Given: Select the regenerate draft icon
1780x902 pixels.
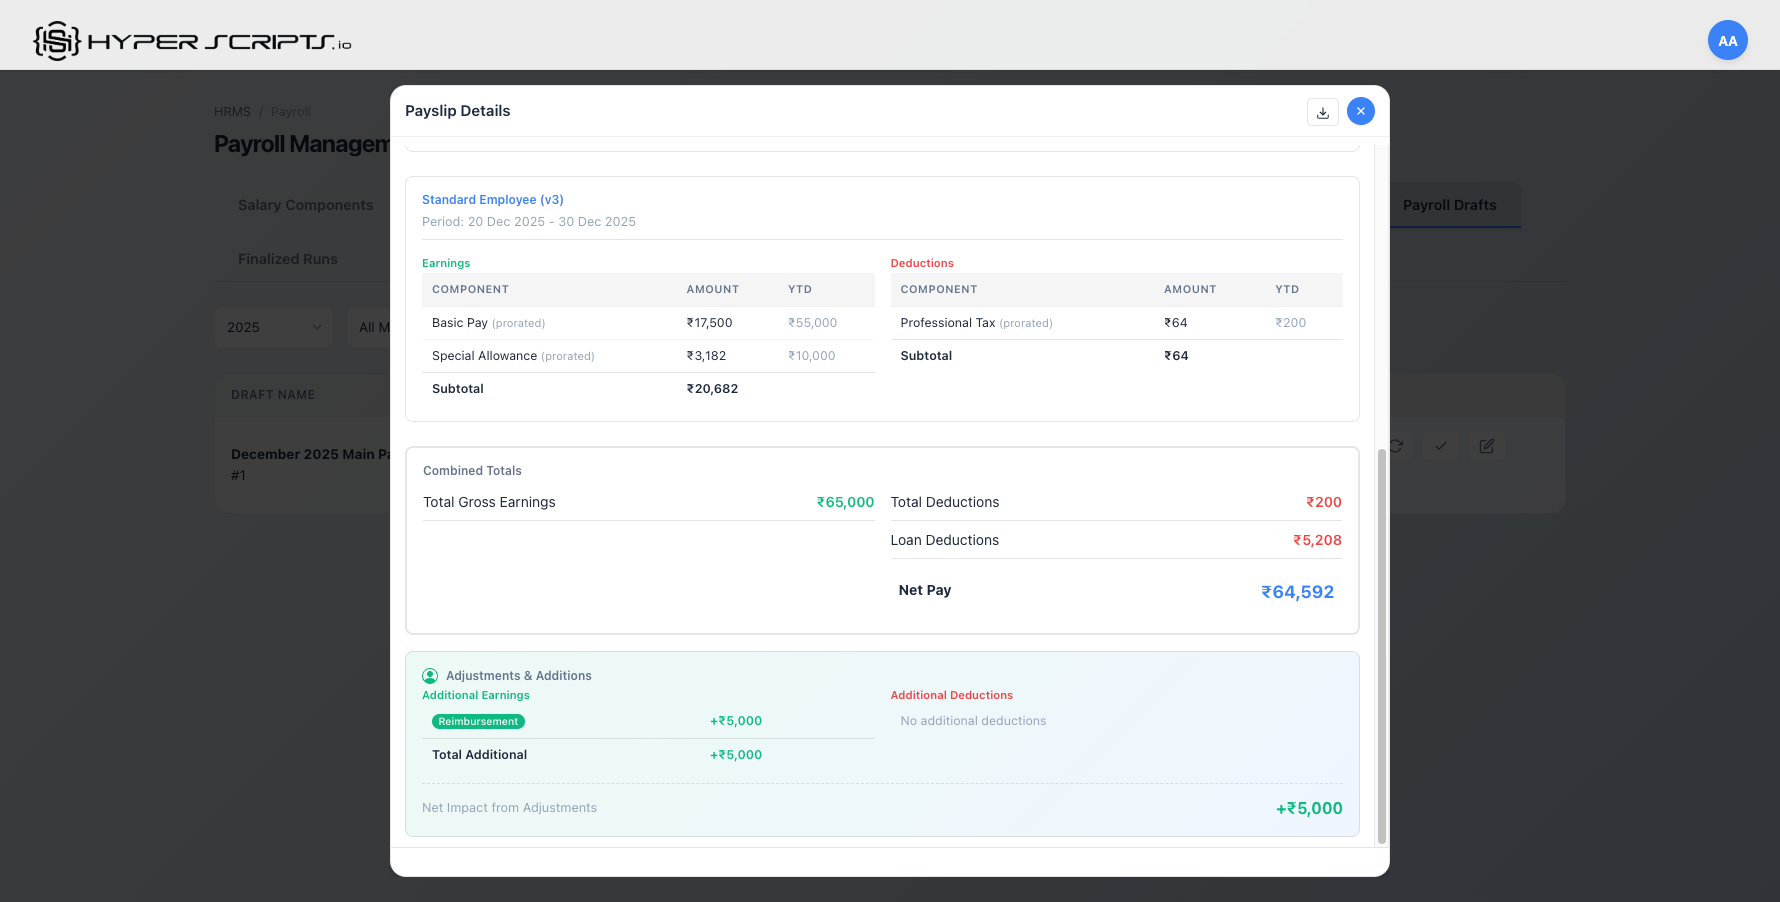Looking at the screenshot, I should click(1395, 446).
